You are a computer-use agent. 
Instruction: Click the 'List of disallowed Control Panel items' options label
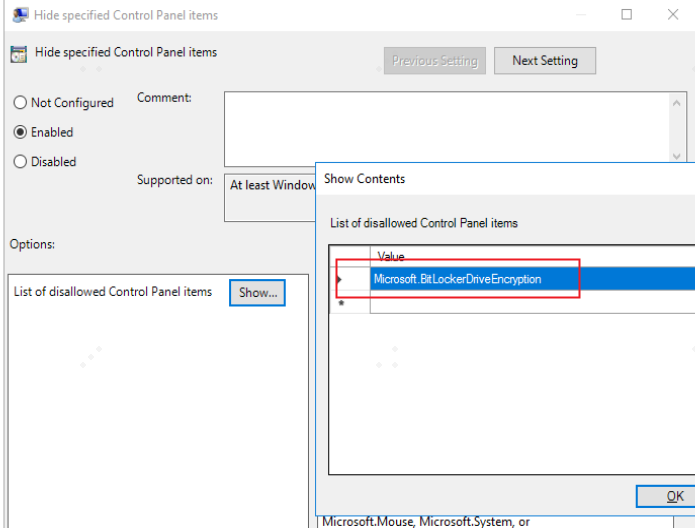coord(113,292)
